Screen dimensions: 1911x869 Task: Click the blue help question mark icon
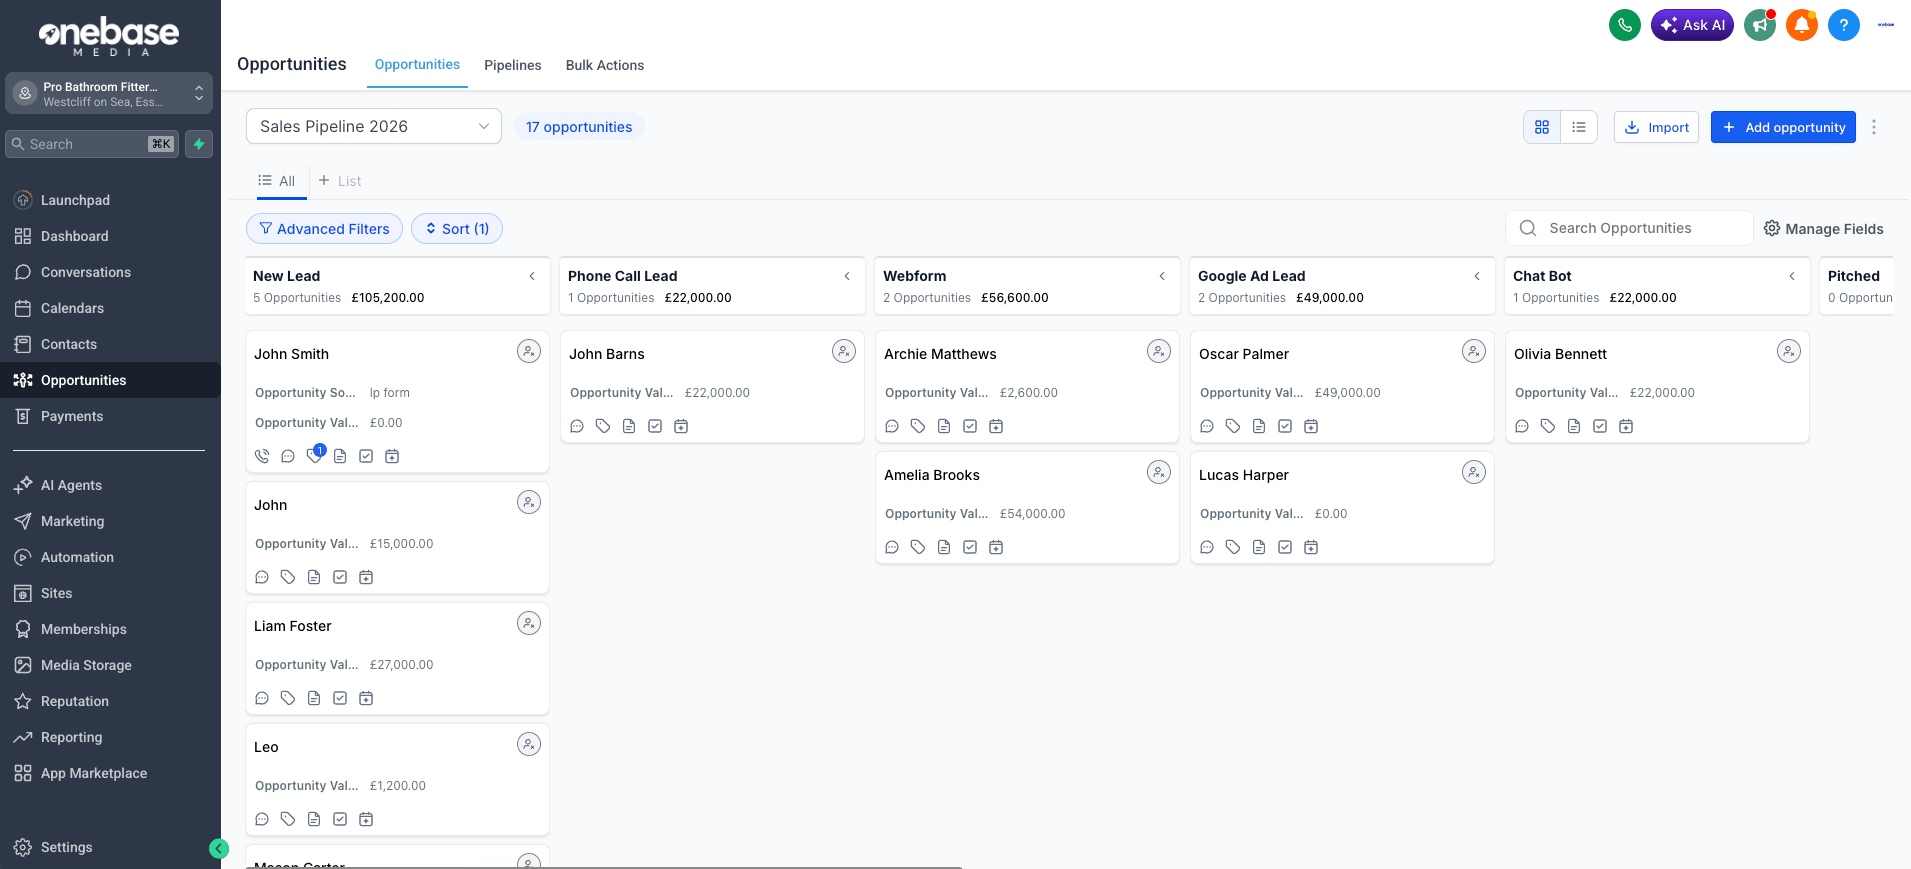tap(1843, 25)
